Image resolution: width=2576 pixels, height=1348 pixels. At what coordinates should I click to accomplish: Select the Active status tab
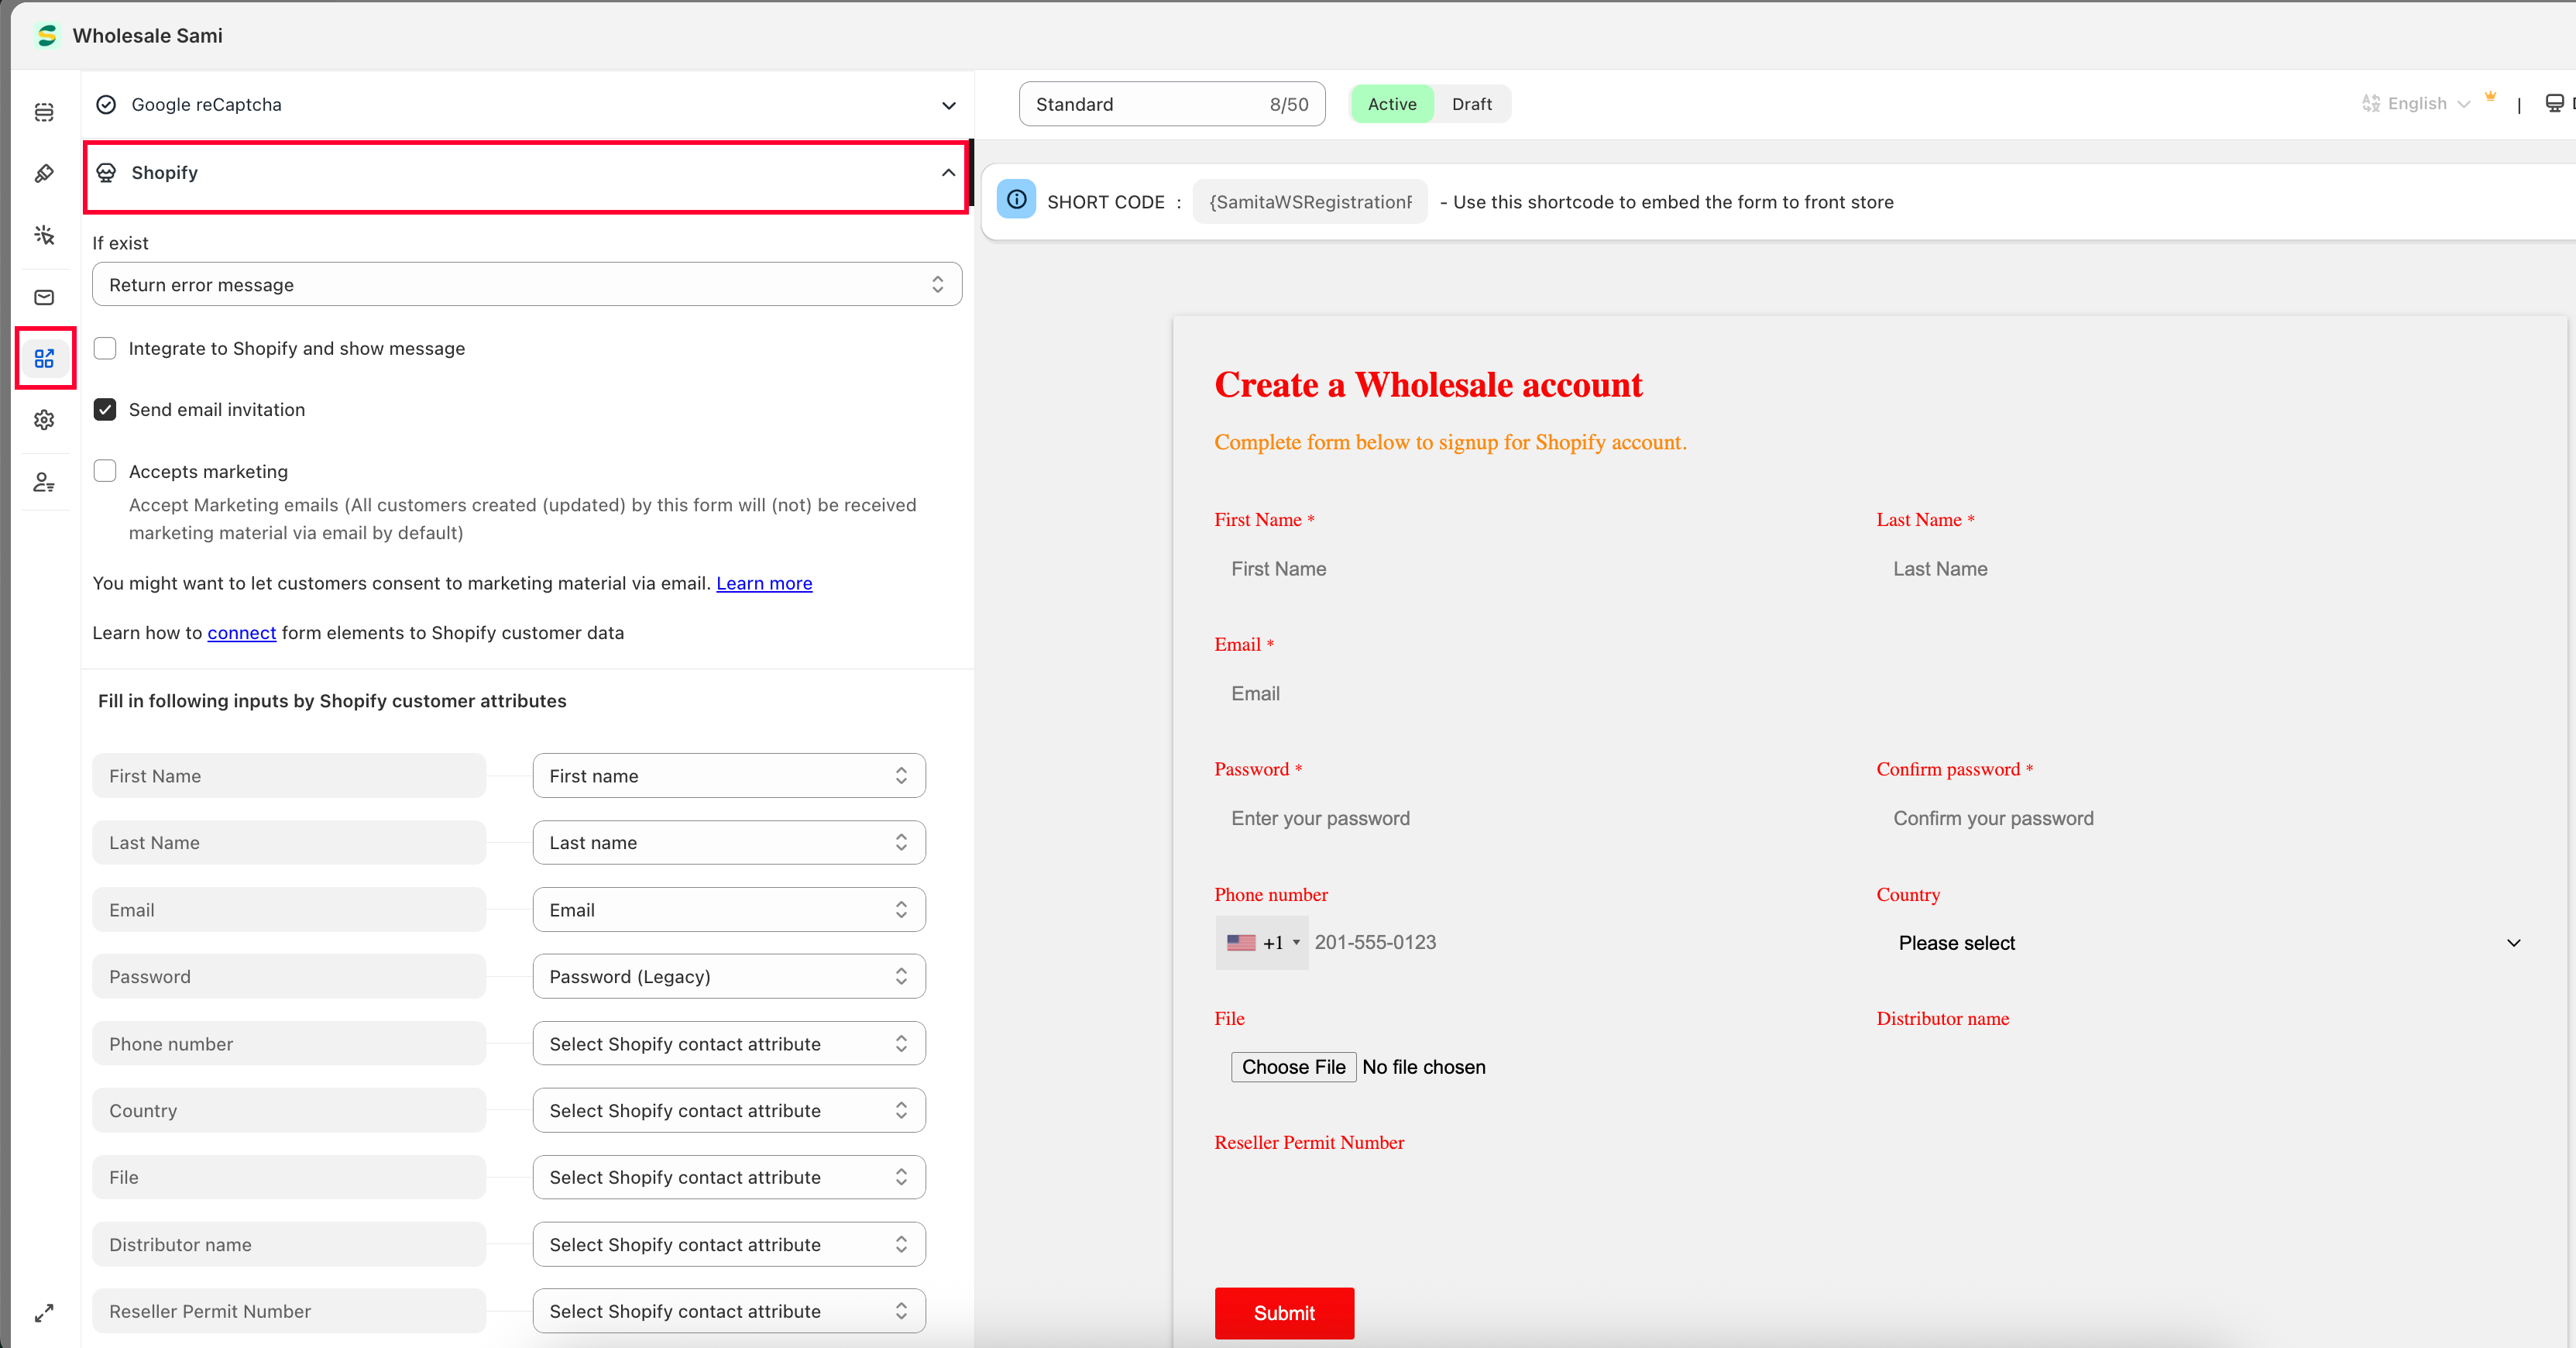[x=1391, y=104]
